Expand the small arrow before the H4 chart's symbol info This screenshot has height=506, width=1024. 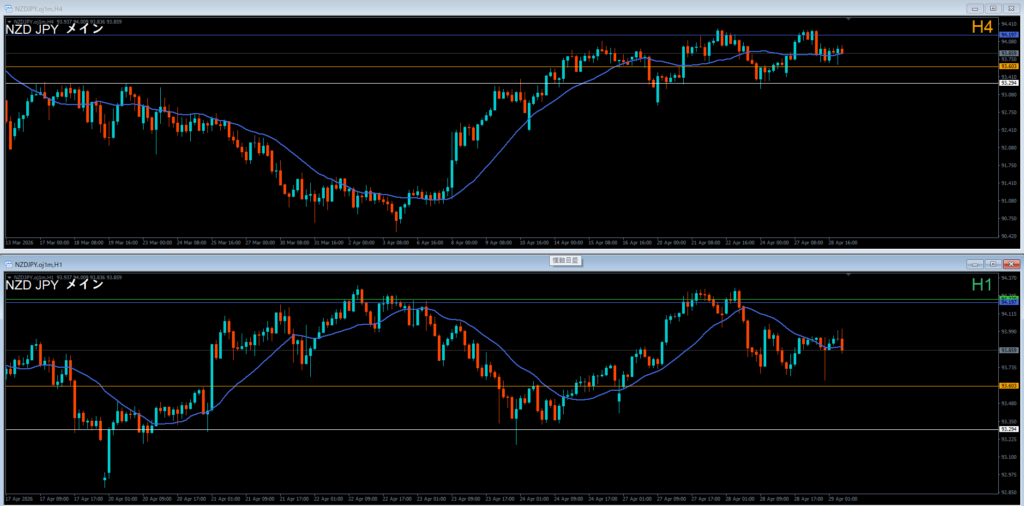pos(7,19)
